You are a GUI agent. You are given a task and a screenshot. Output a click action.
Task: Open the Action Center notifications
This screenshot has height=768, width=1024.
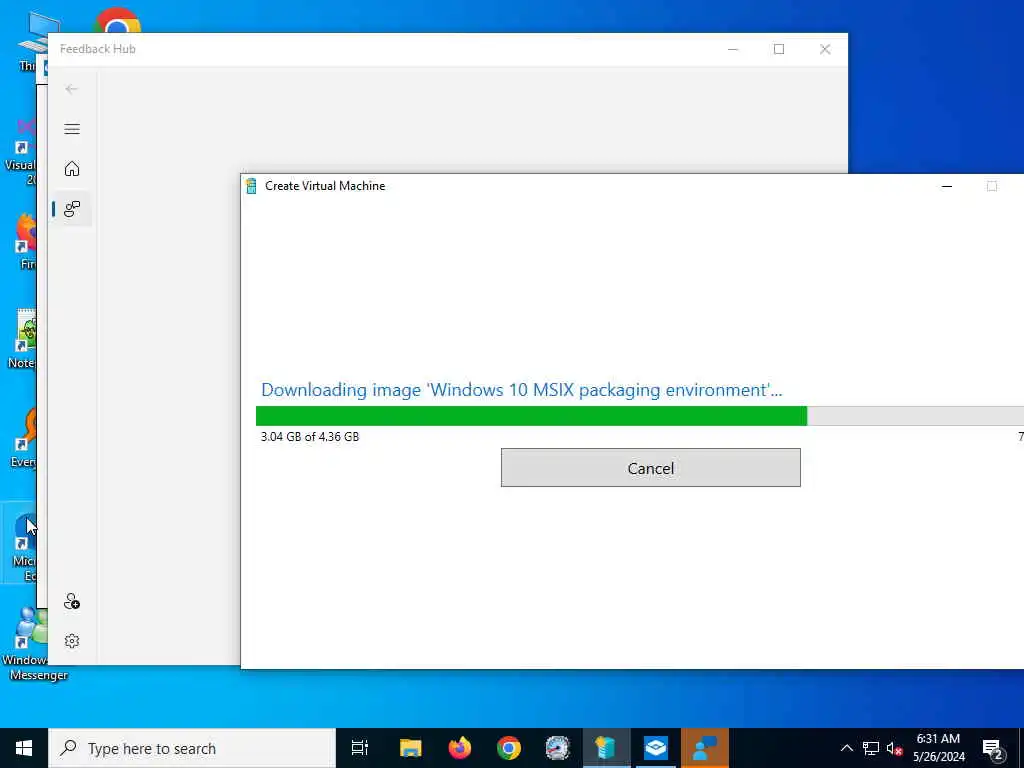tap(993, 748)
